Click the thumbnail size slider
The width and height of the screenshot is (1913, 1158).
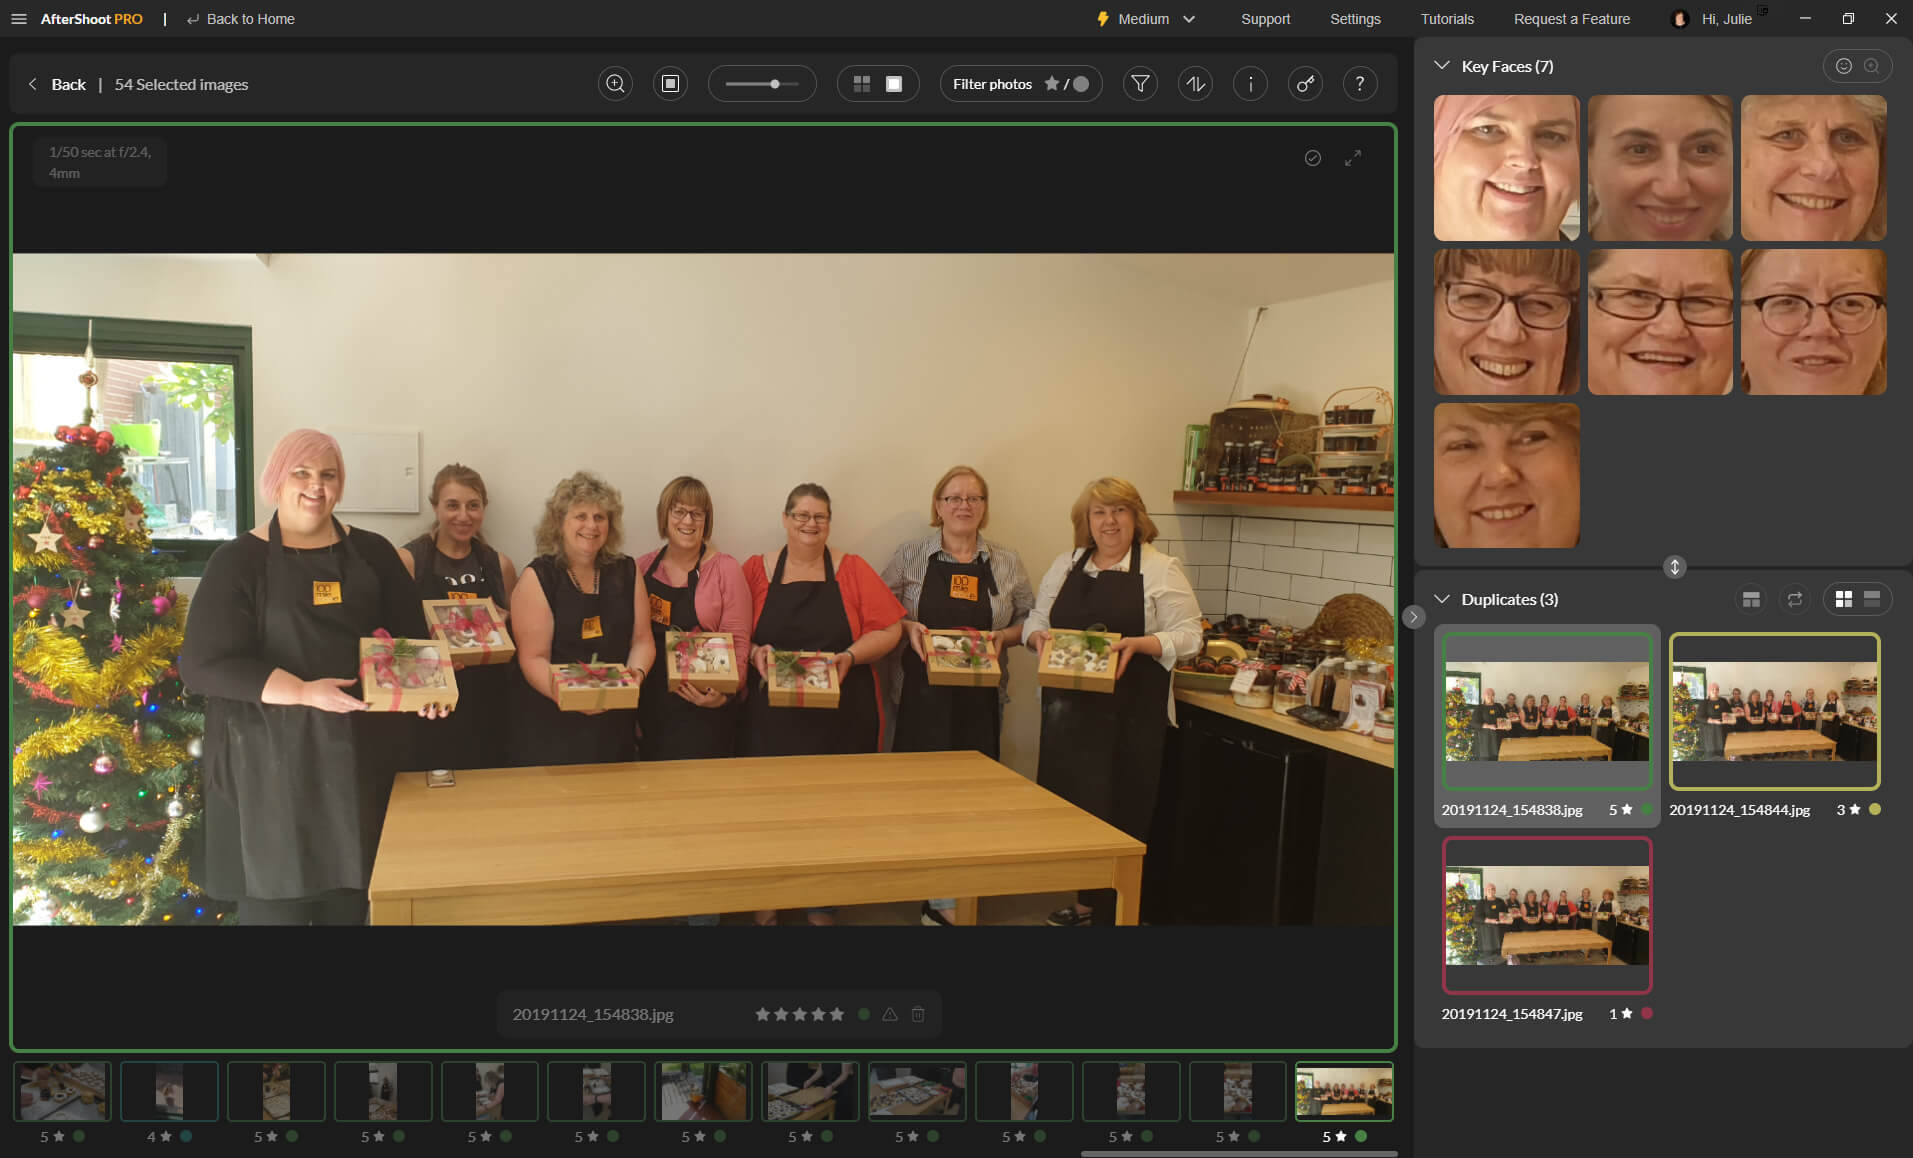point(762,84)
